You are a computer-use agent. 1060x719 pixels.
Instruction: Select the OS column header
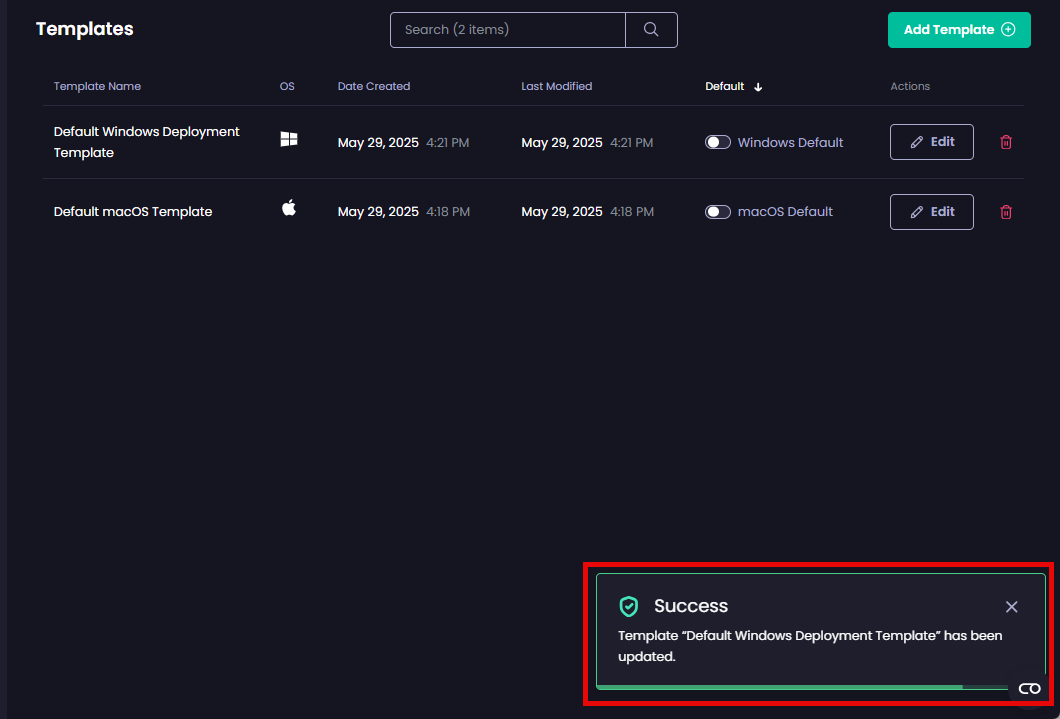(x=287, y=86)
